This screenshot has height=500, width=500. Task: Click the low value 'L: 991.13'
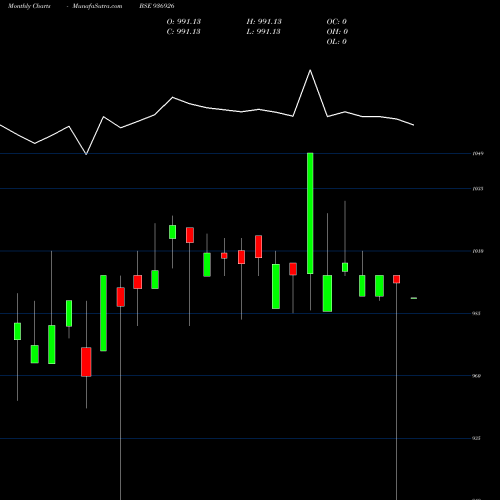263,31
